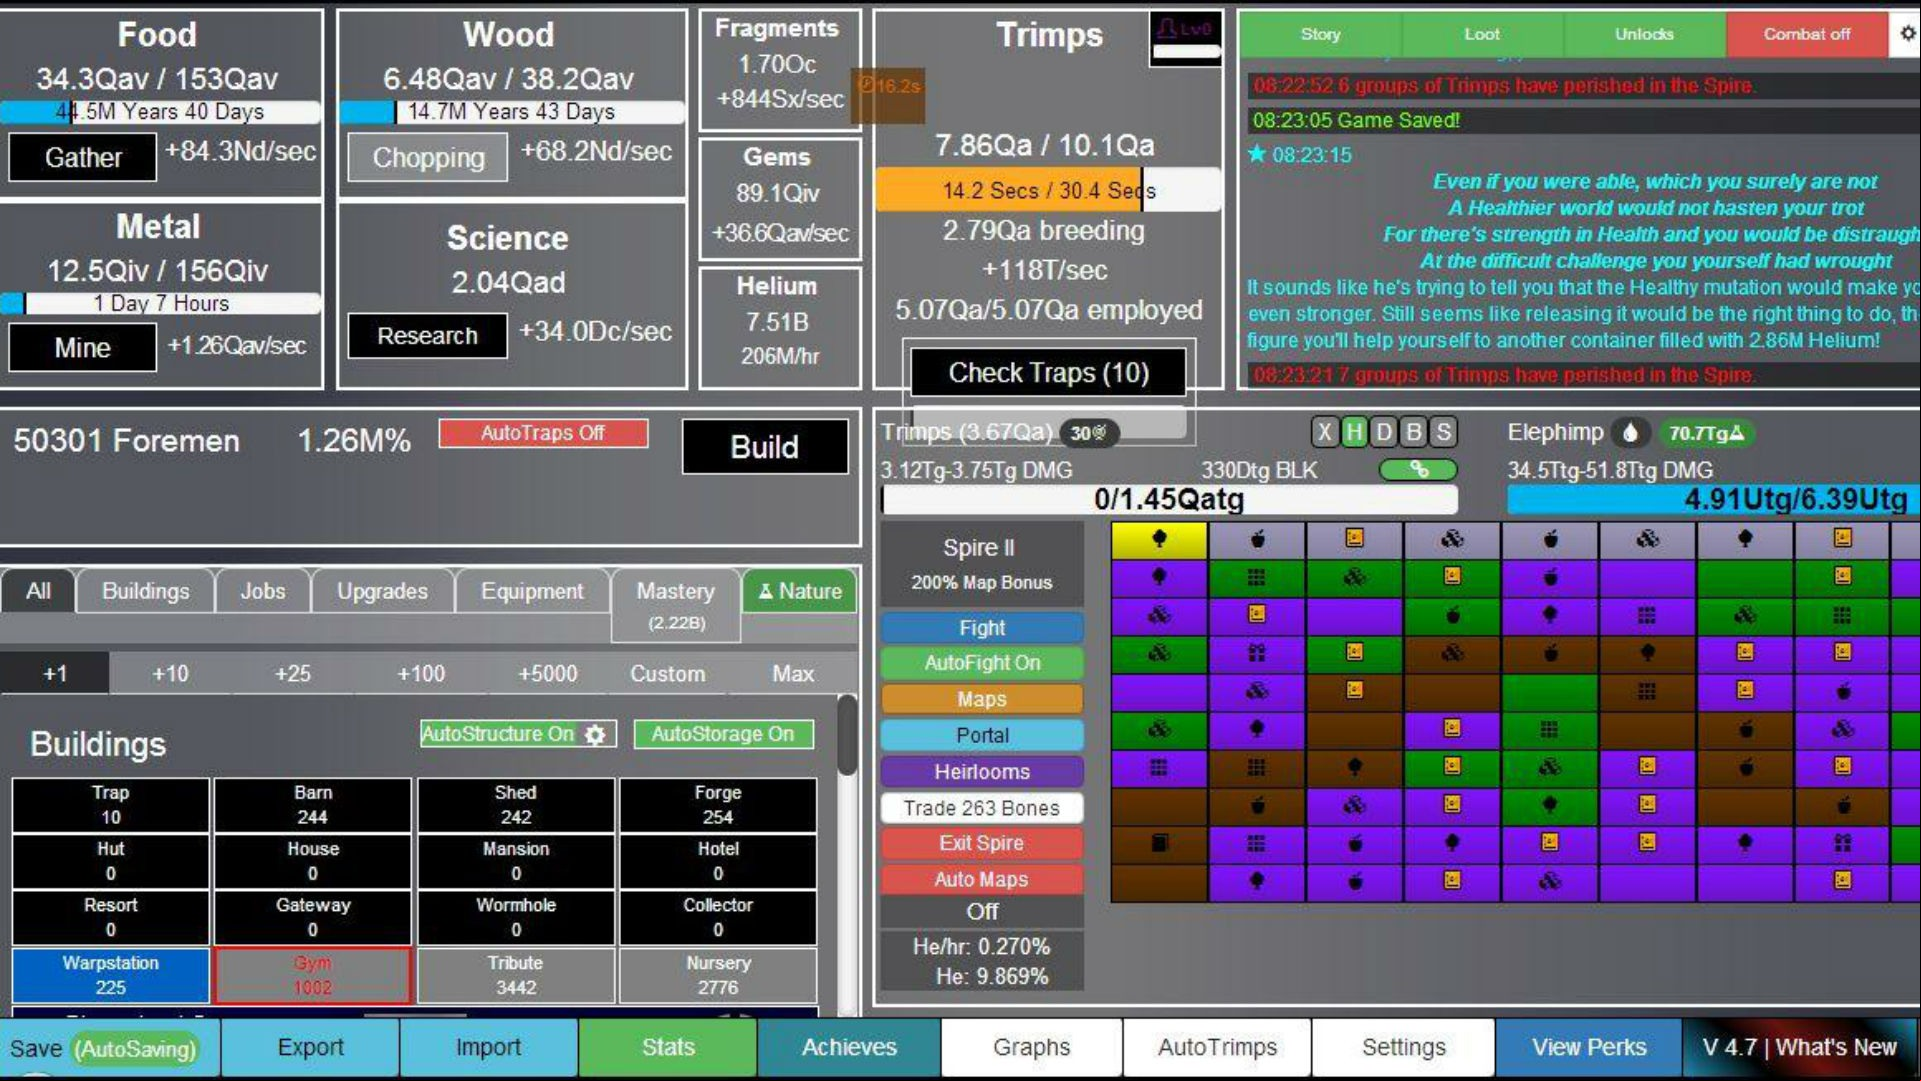Image resolution: width=1921 pixels, height=1081 pixels.
Task: Click the green chain-link badge
Action: pyautogui.click(x=1418, y=469)
